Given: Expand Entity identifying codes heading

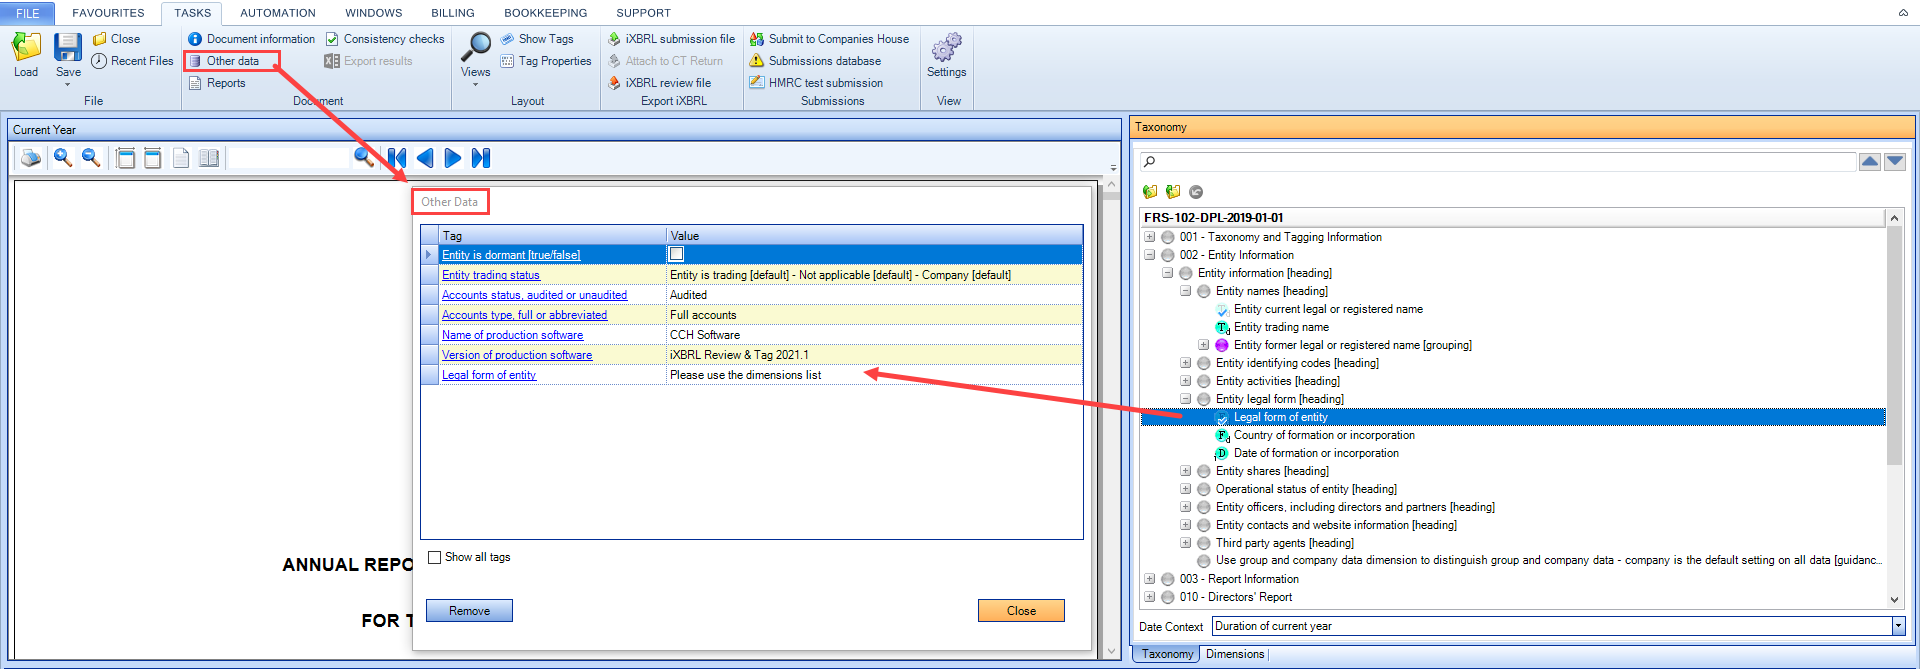Looking at the screenshot, I should click(x=1186, y=363).
